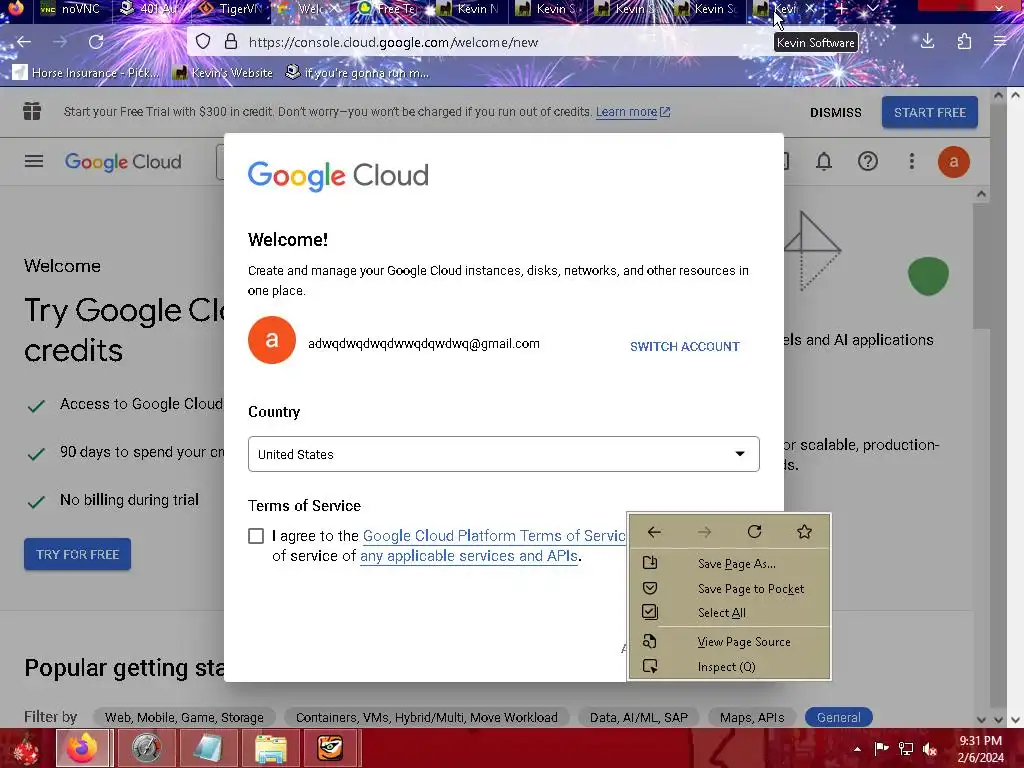
Task: Open the extensions puzzle icon
Action: tap(964, 42)
